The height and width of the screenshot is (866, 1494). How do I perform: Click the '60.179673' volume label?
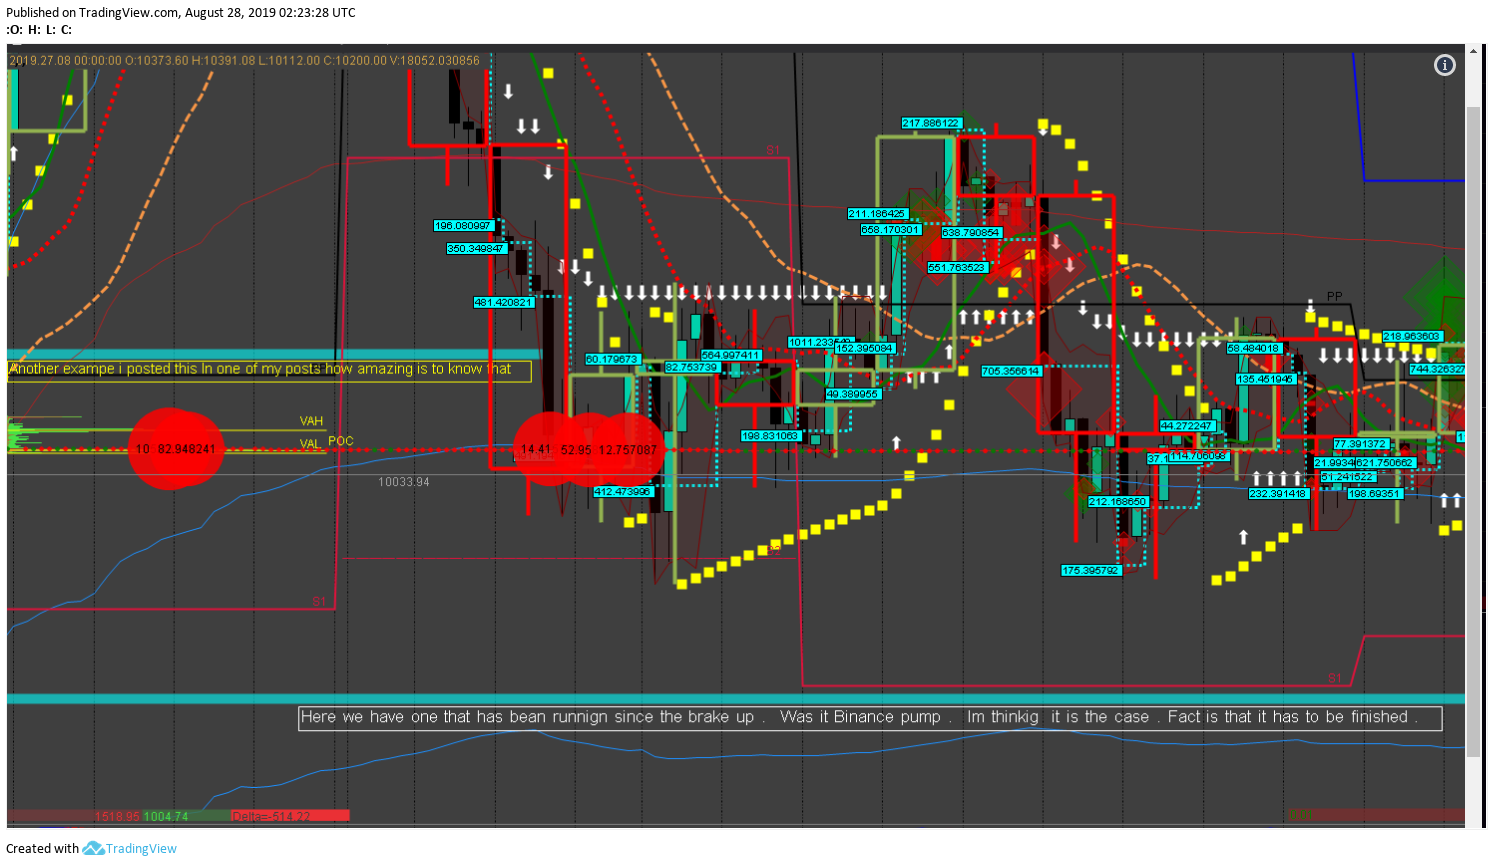click(x=612, y=359)
